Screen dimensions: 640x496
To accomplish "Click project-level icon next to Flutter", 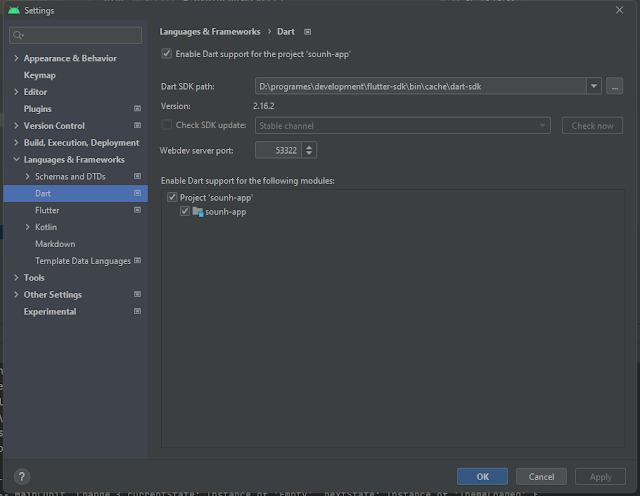I will coord(137,210).
